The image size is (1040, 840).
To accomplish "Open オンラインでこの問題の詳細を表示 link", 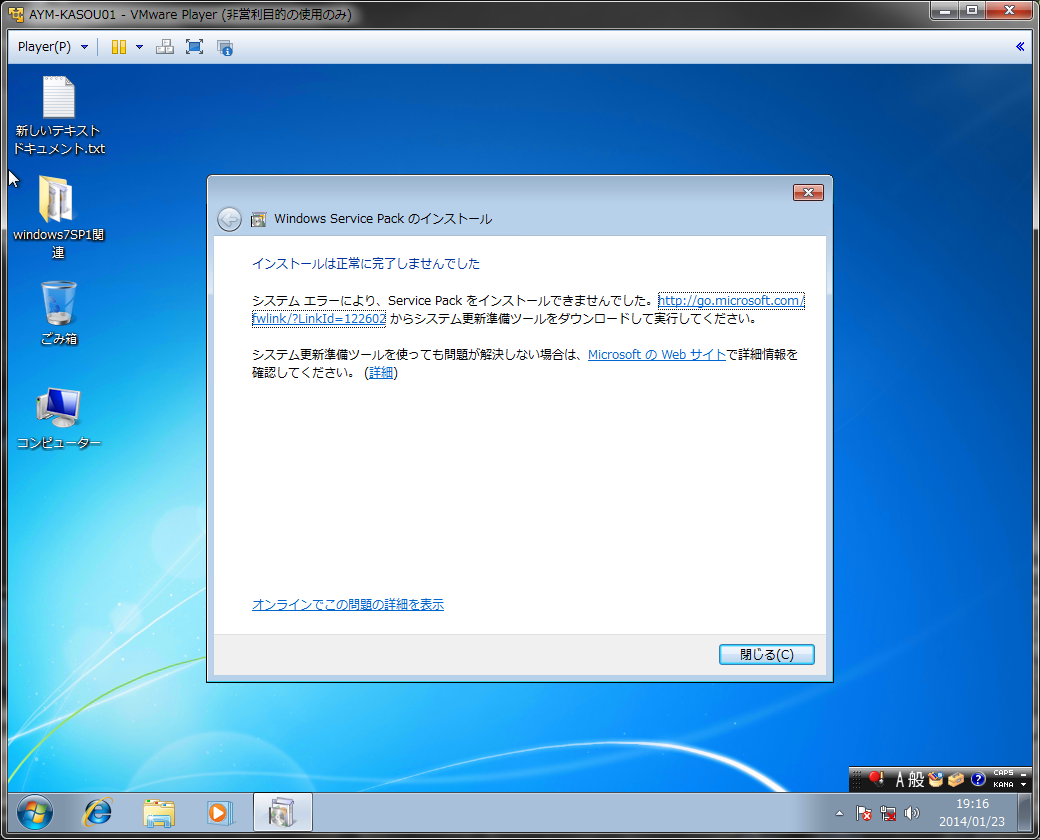I will point(348,604).
